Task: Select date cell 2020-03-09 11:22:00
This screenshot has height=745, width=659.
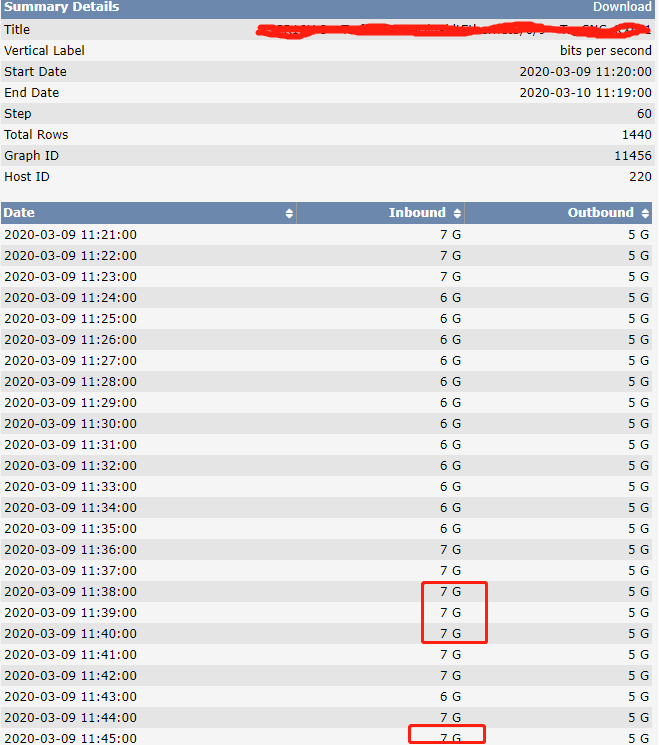Action: [x=70, y=256]
